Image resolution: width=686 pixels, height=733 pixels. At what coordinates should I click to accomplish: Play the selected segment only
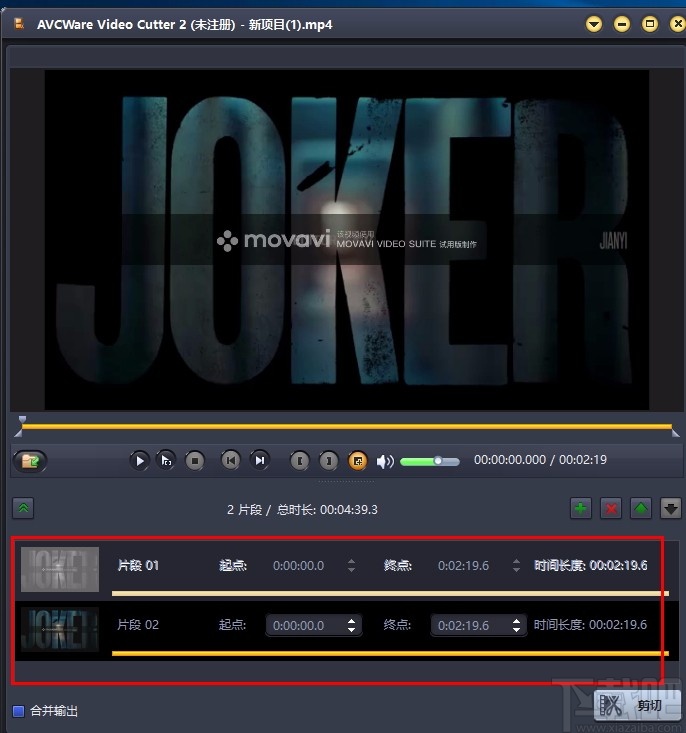166,461
